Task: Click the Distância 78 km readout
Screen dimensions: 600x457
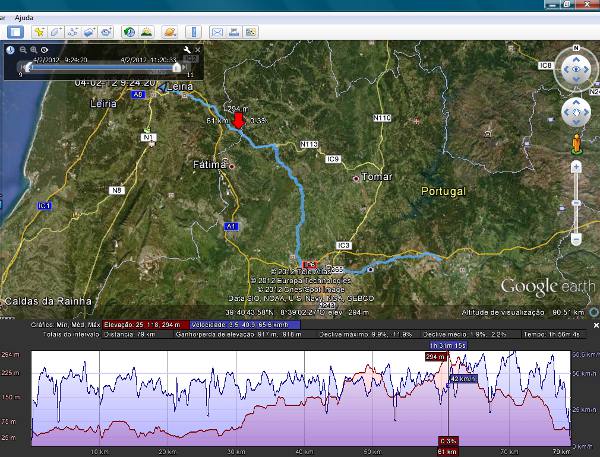Action: (129, 334)
